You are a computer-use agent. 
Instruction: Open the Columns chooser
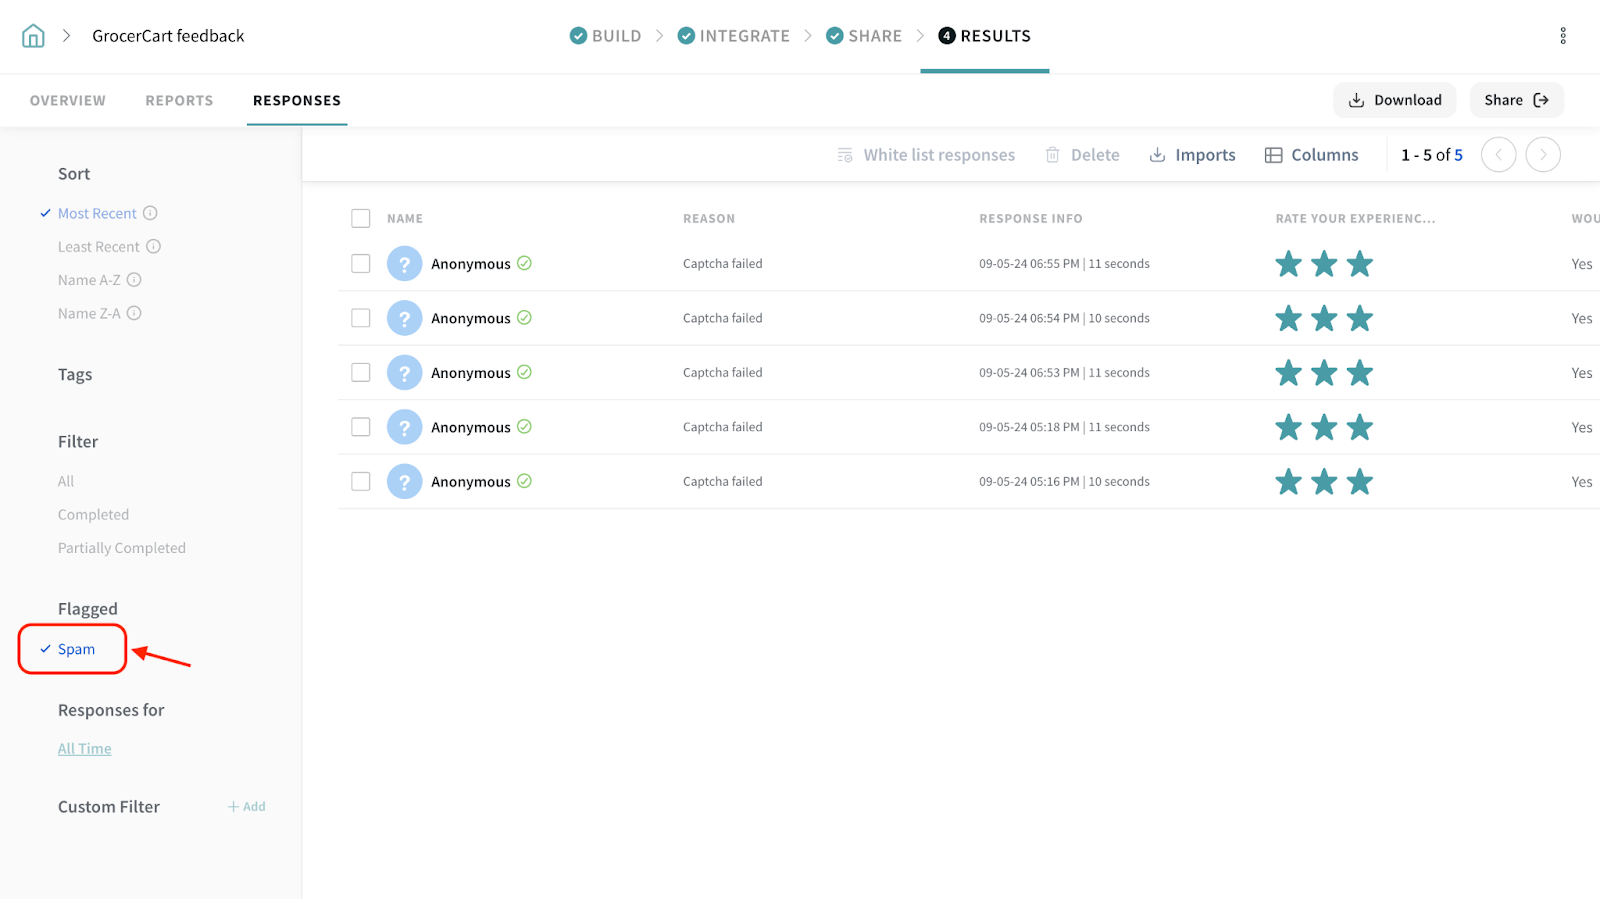[x=1311, y=155]
